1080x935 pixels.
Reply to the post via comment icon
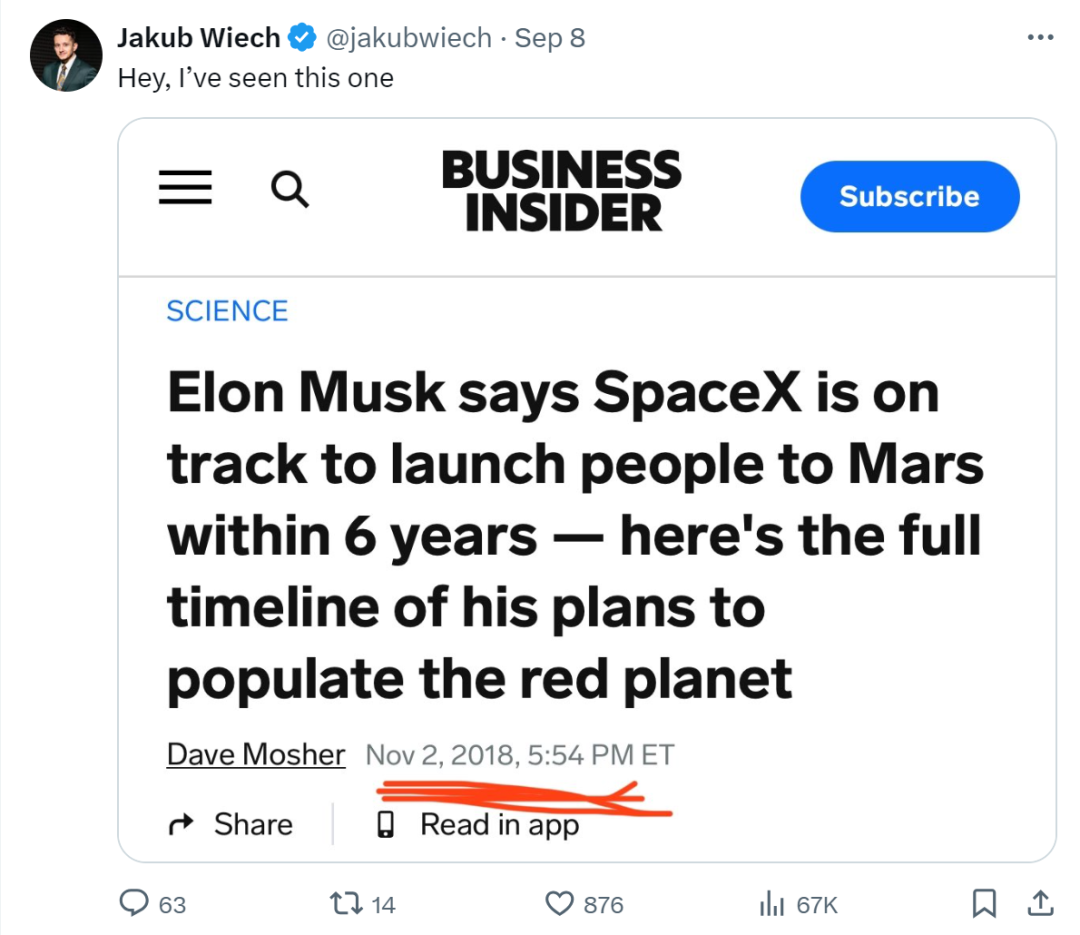[x=135, y=904]
